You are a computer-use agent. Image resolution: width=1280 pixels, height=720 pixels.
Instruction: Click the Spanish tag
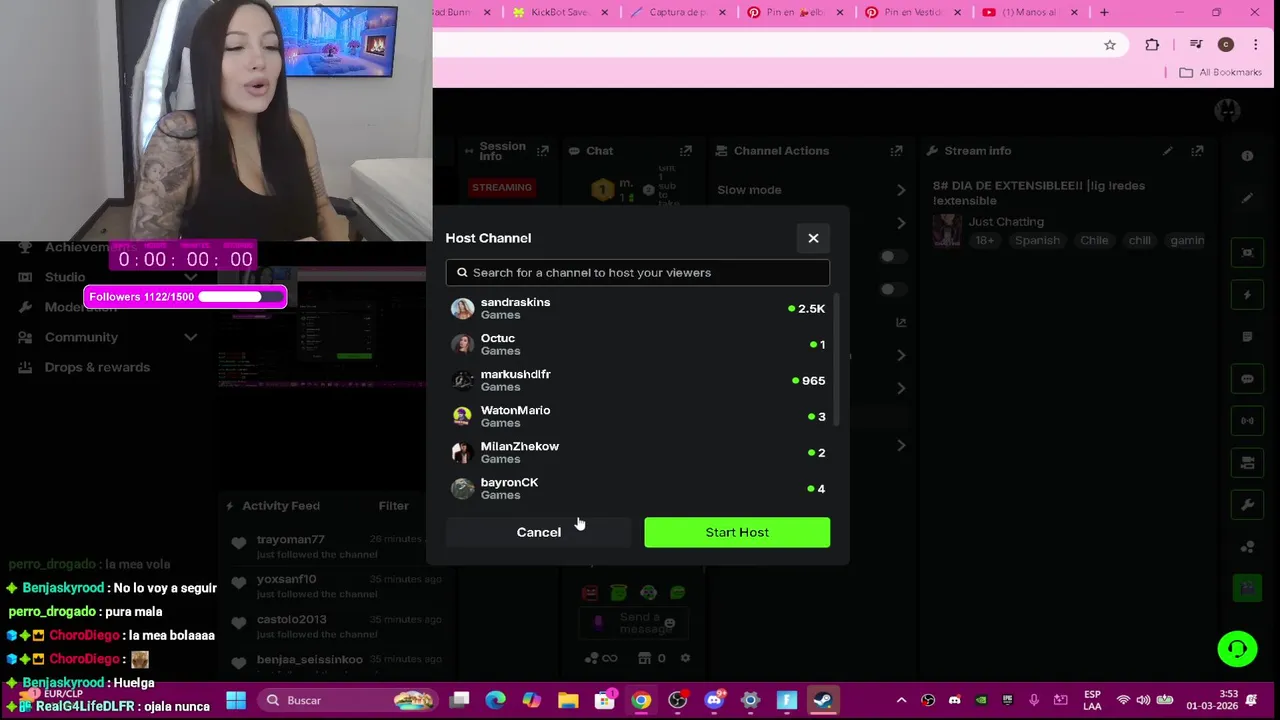[1037, 241]
